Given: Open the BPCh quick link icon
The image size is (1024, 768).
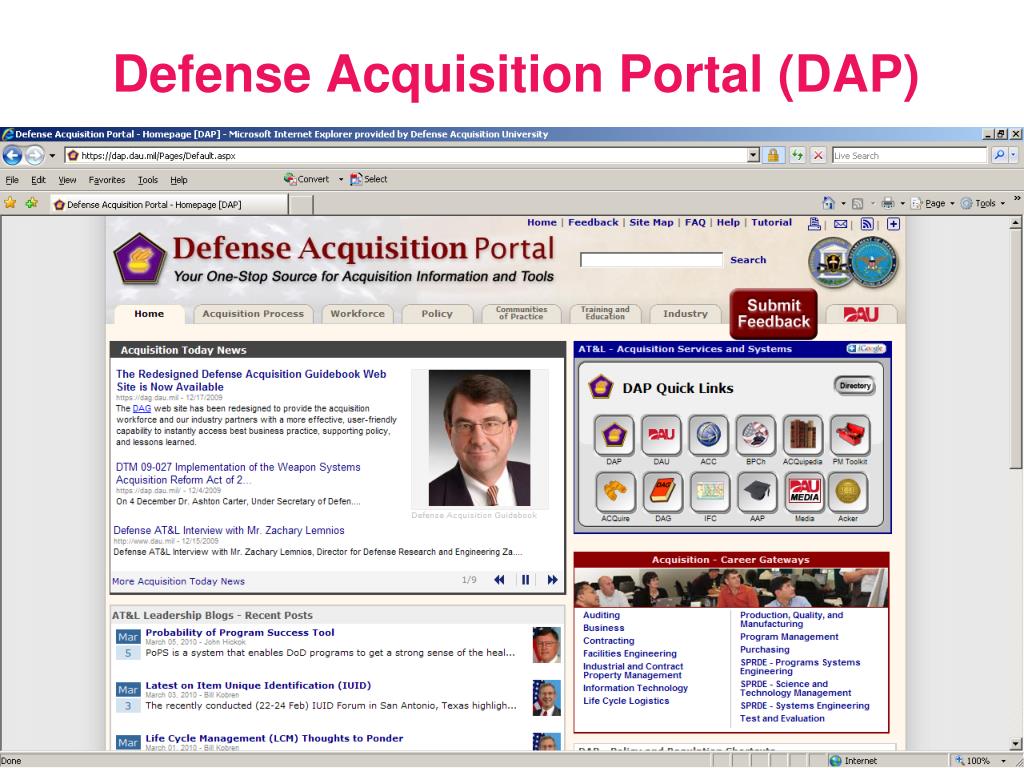Looking at the screenshot, I should 756,435.
